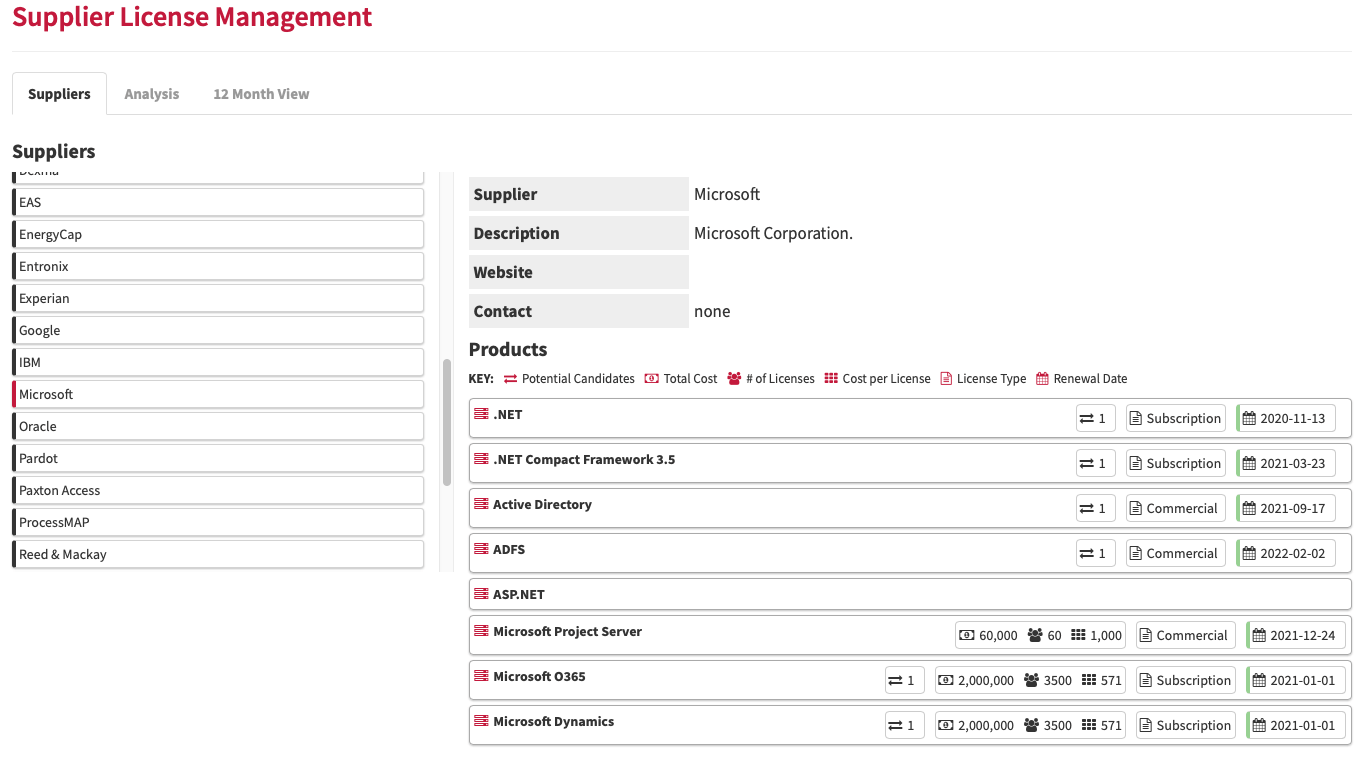The height and width of the screenshot is (778, 1364).
Task: Click the candidates arrows icon on Microsoft O365
Action: (895, 681)
